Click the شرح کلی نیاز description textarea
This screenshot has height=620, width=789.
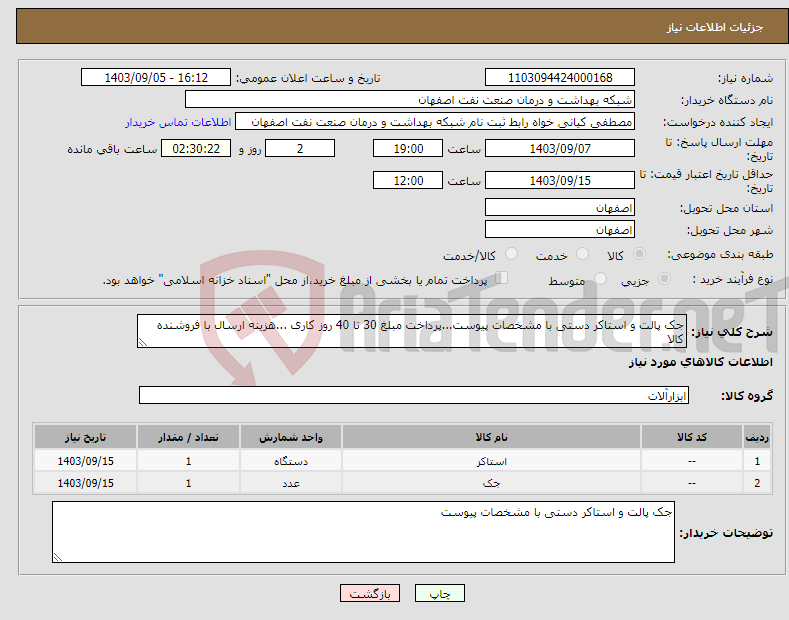point(412,331)
